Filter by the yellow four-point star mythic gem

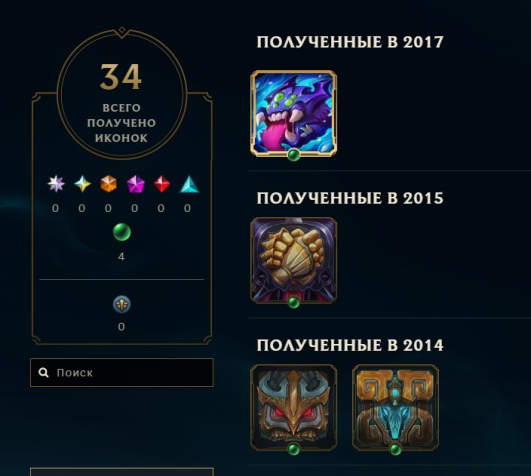82,183
